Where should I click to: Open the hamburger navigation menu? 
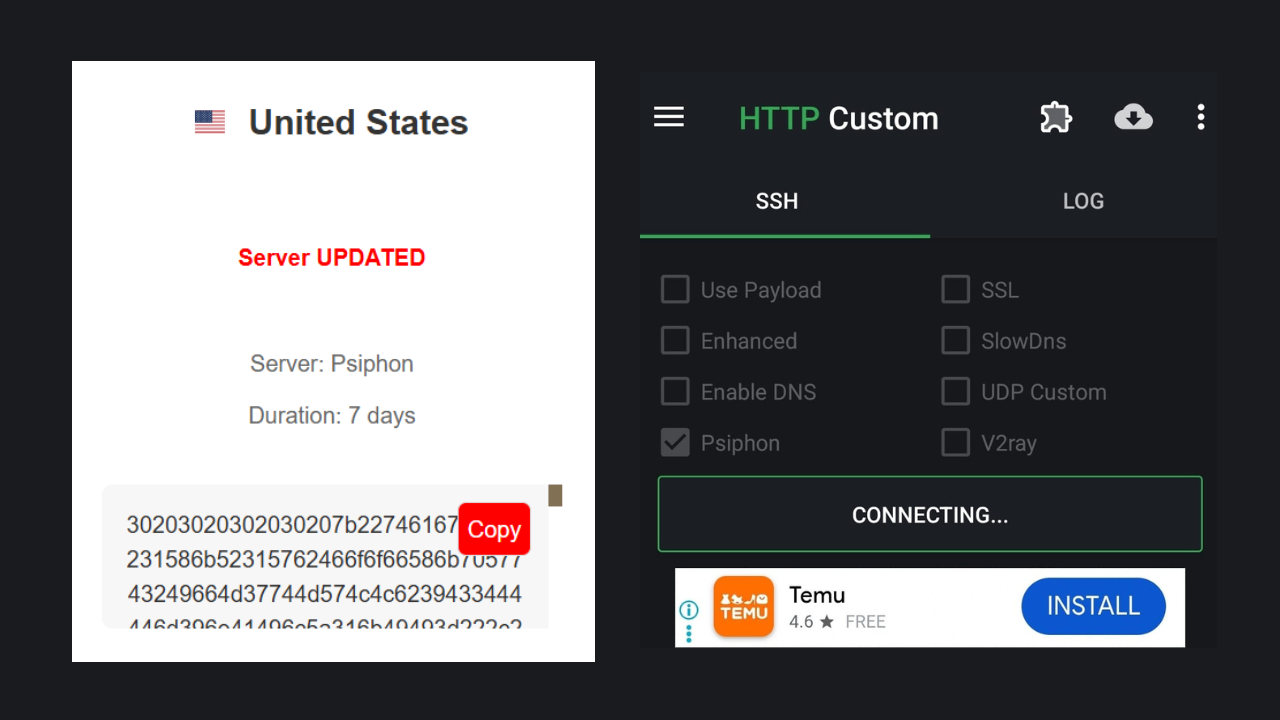point(669,118)
